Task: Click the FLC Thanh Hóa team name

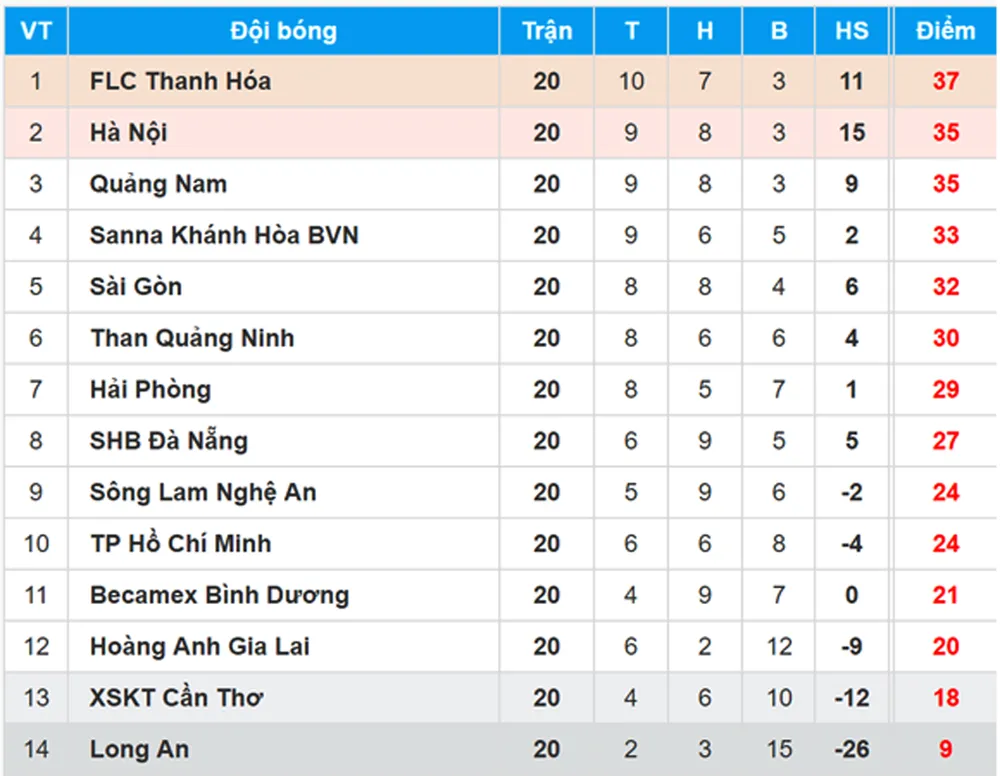Action: (180, 81)
